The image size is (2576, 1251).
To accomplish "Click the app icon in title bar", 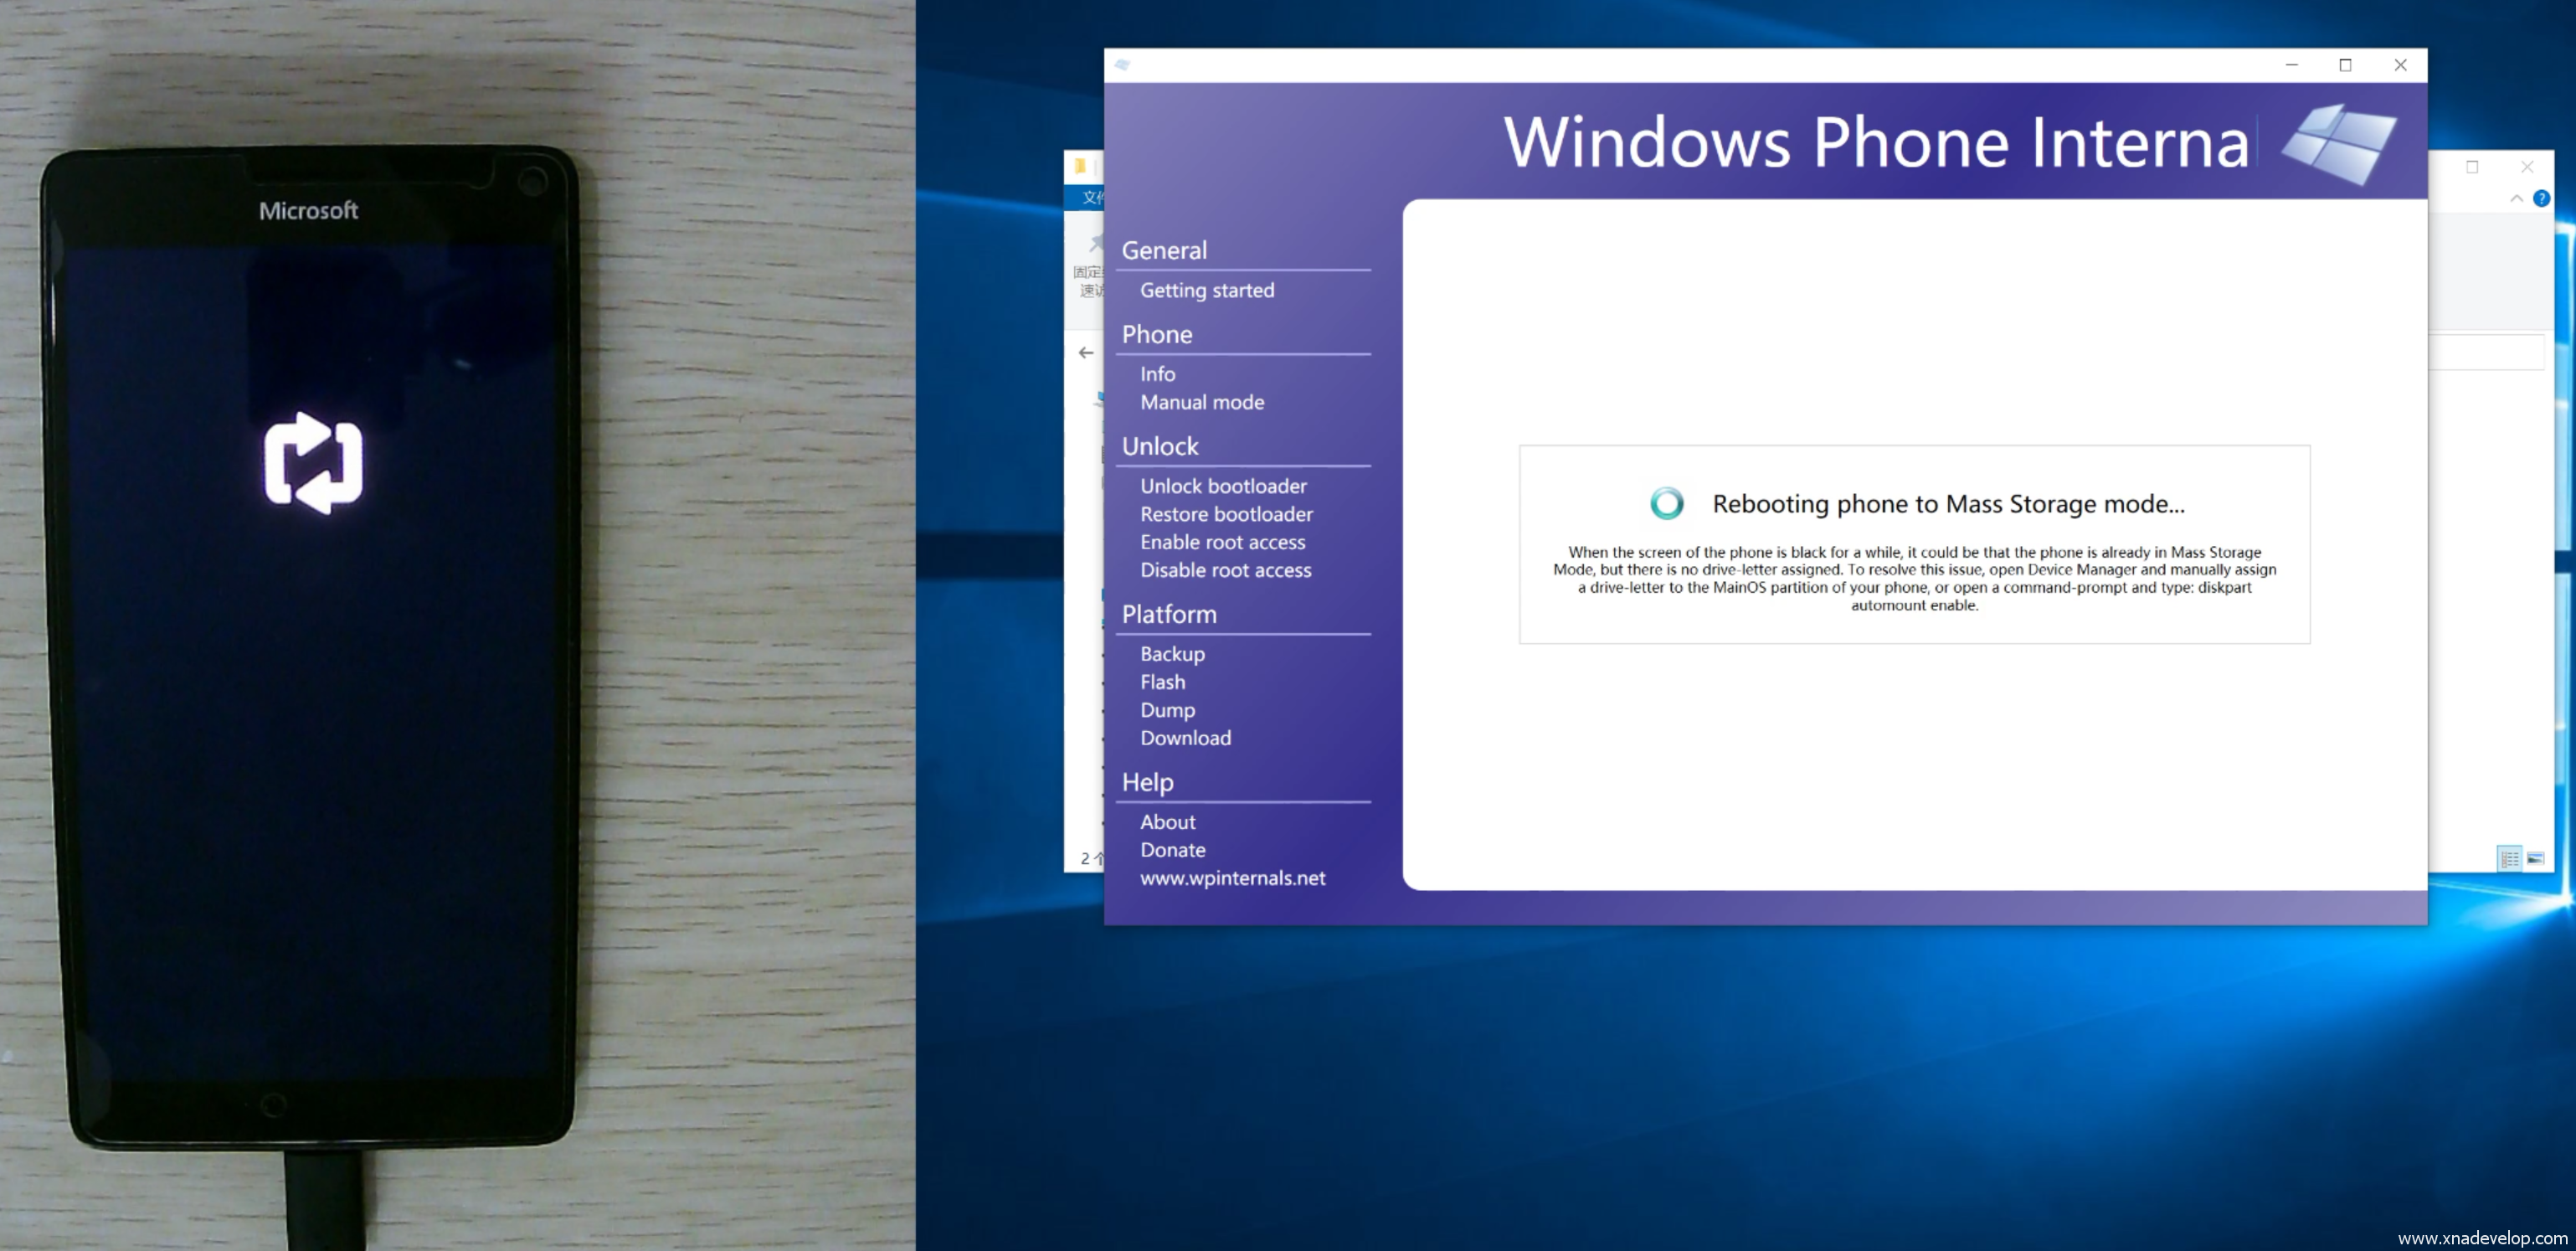I will 1122,65.
